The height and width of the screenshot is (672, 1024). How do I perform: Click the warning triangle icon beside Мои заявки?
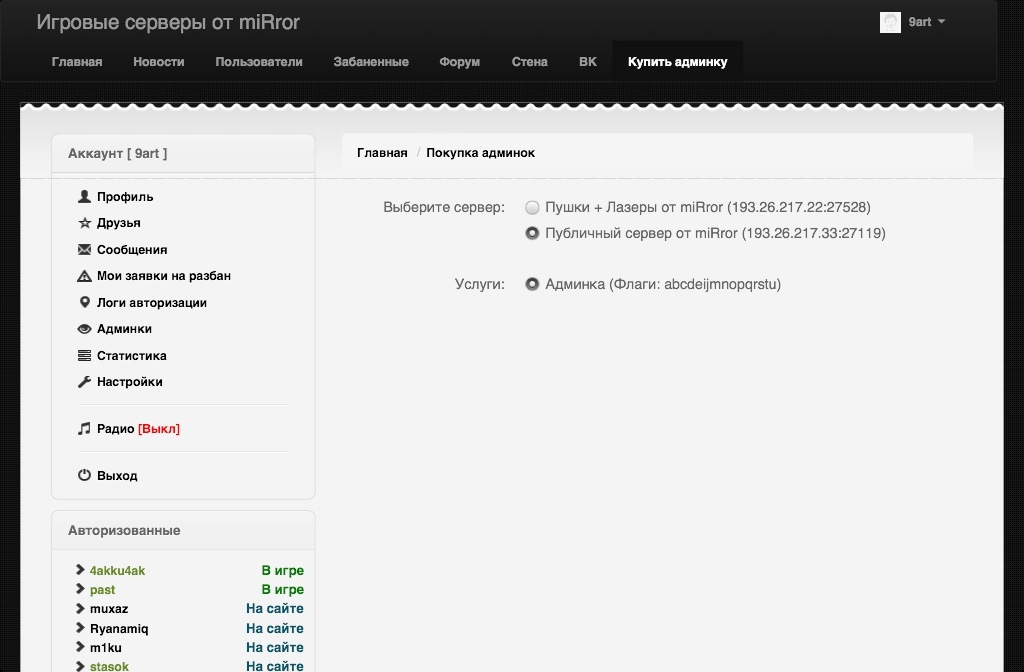(84, 276)
